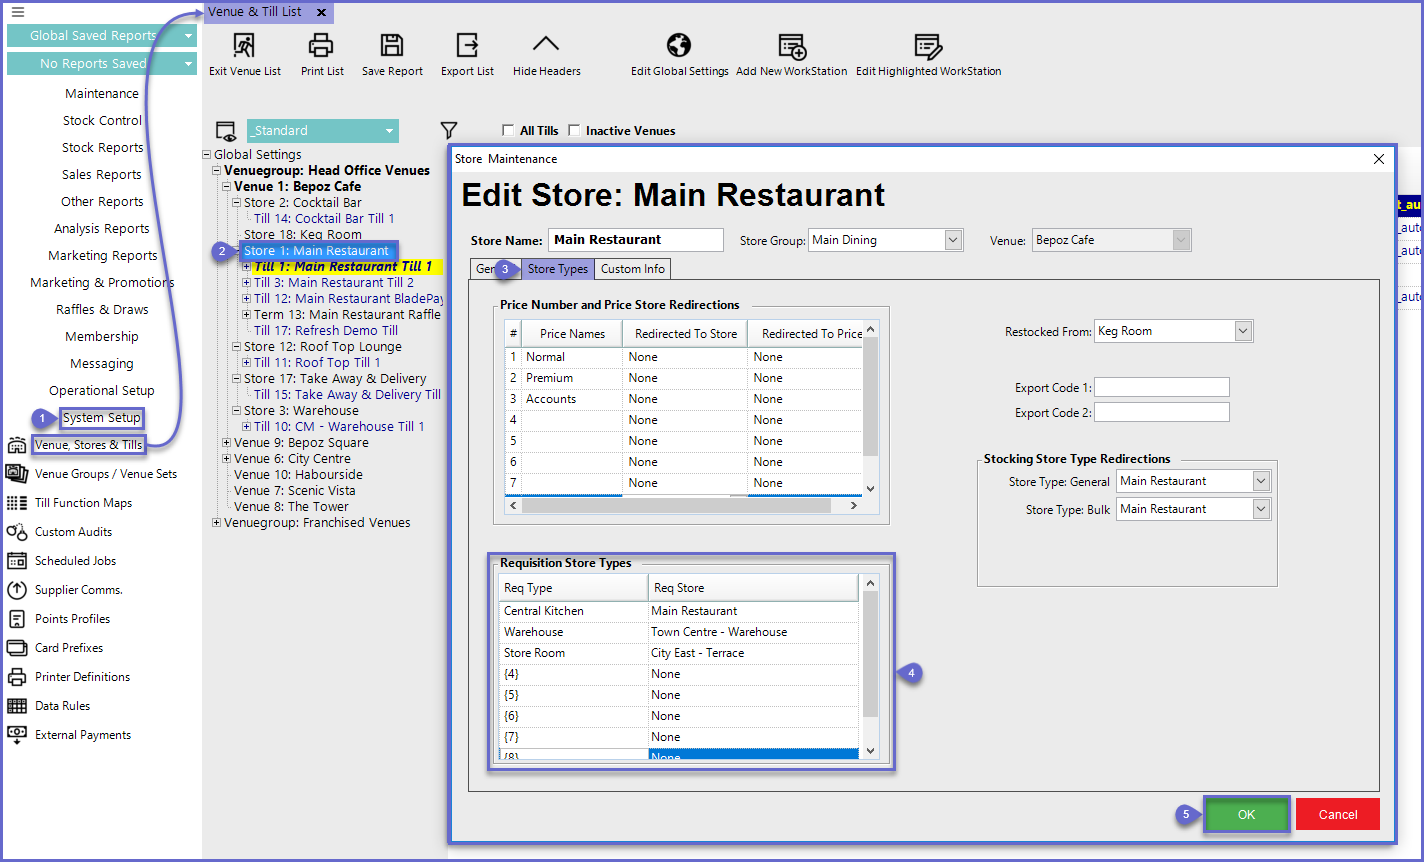Click the Export Code 1 input field

1161,388
